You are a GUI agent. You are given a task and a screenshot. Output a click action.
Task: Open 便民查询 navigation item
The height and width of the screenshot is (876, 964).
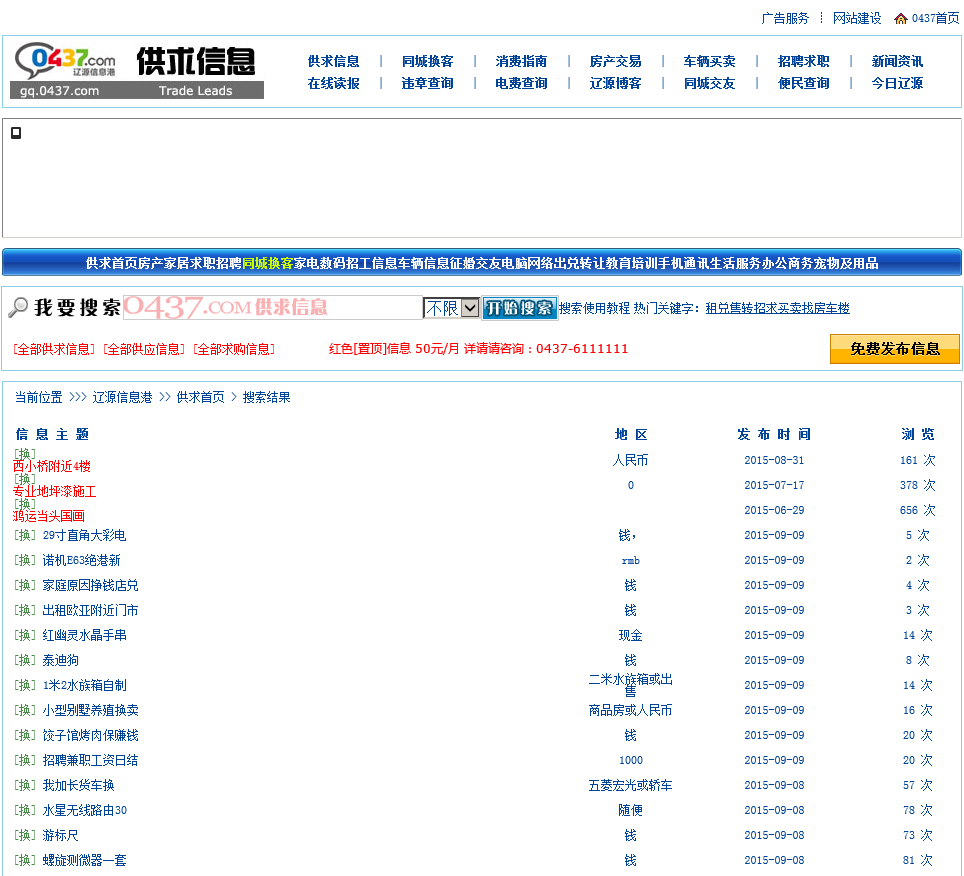click(x=804, y=83)
